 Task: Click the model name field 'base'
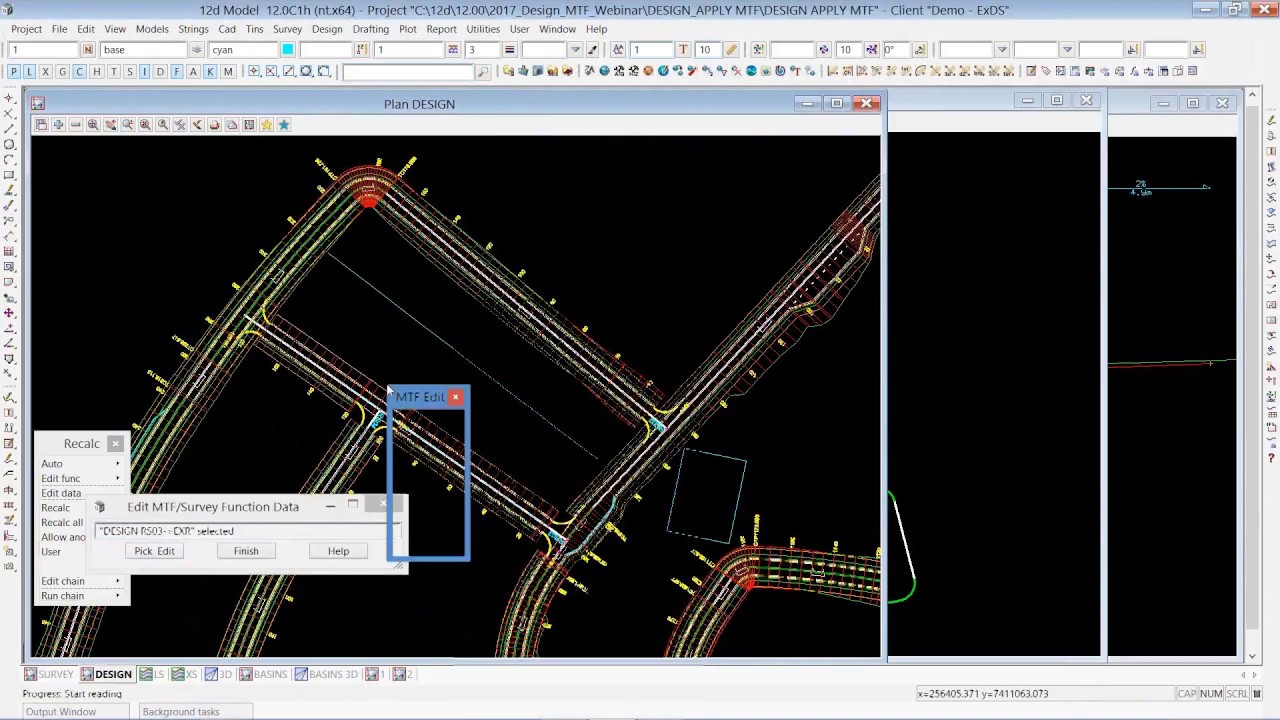point(144,49)
